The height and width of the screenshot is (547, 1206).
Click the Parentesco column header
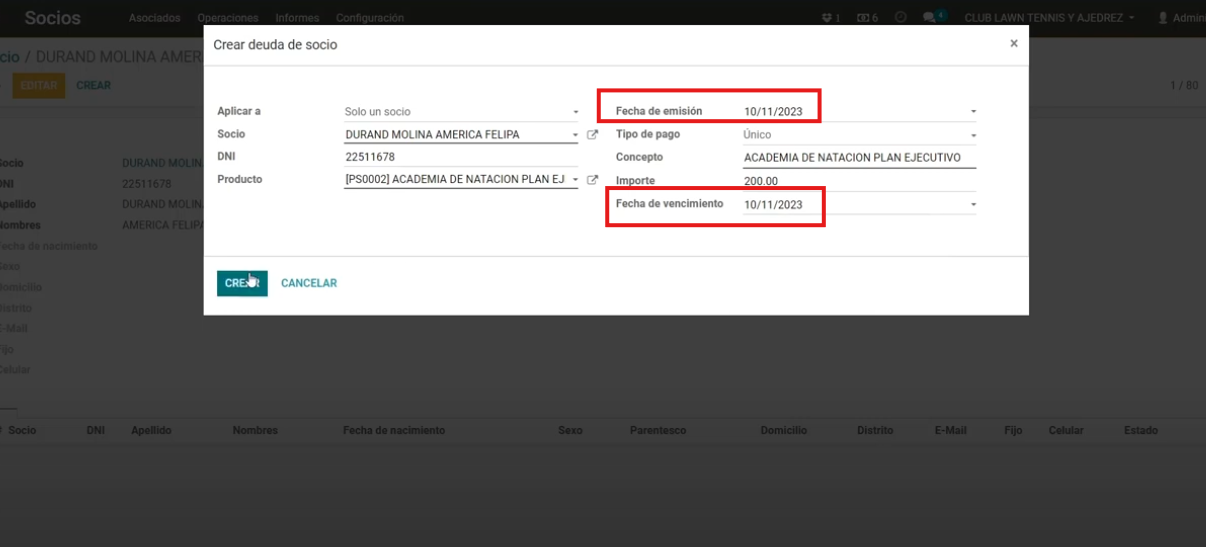tap(658, 430)
